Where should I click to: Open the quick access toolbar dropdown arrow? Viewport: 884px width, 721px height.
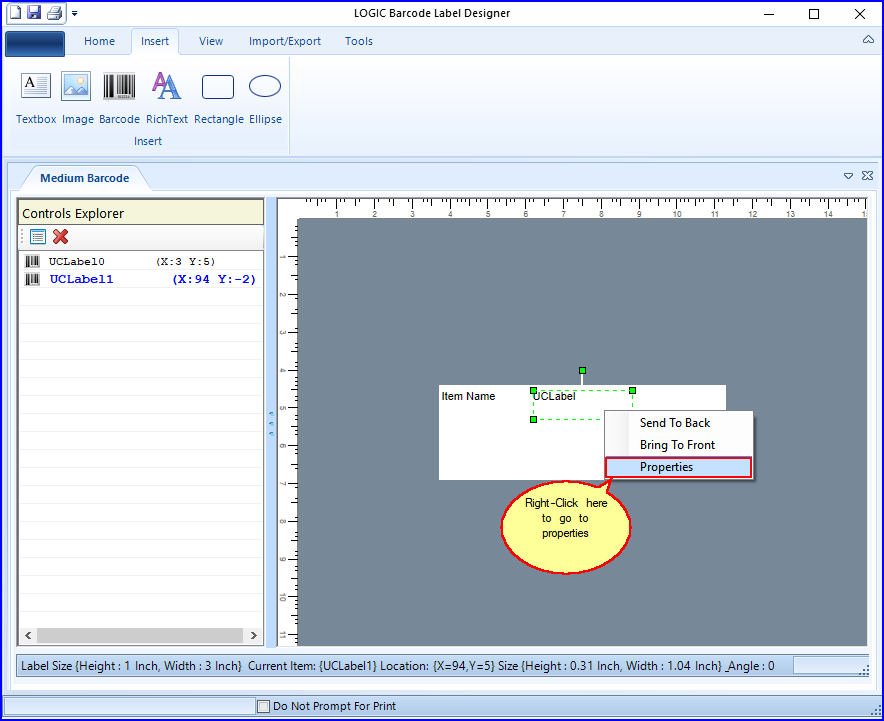(74, 13)
